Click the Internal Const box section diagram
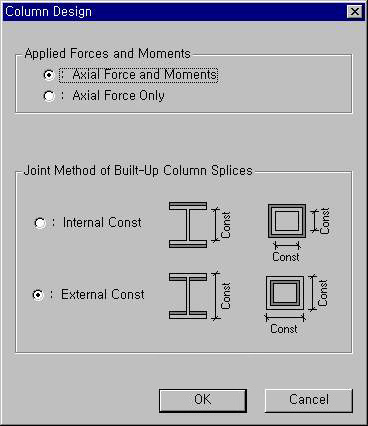Image resolution: width=368 pixels, height=426 pixels. pyautogui.click(x=287, y=221)
